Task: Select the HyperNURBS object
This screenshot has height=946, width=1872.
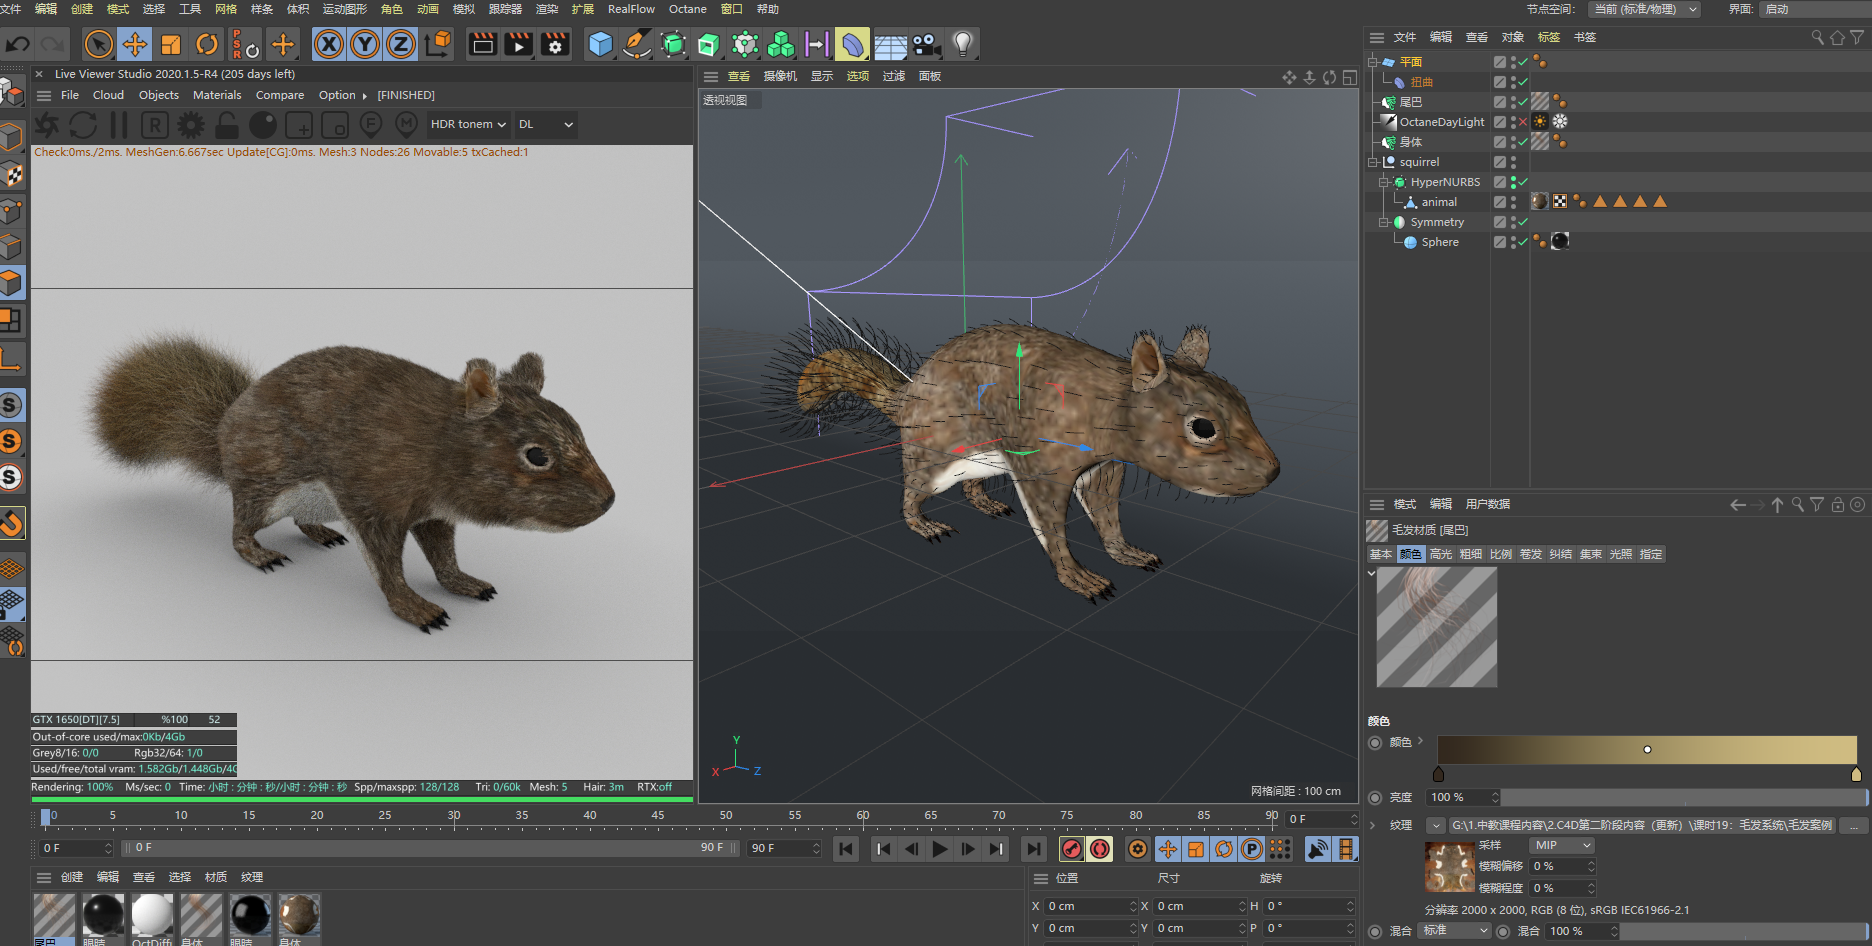Action: pyautogui.click(x=1445, y=182)
